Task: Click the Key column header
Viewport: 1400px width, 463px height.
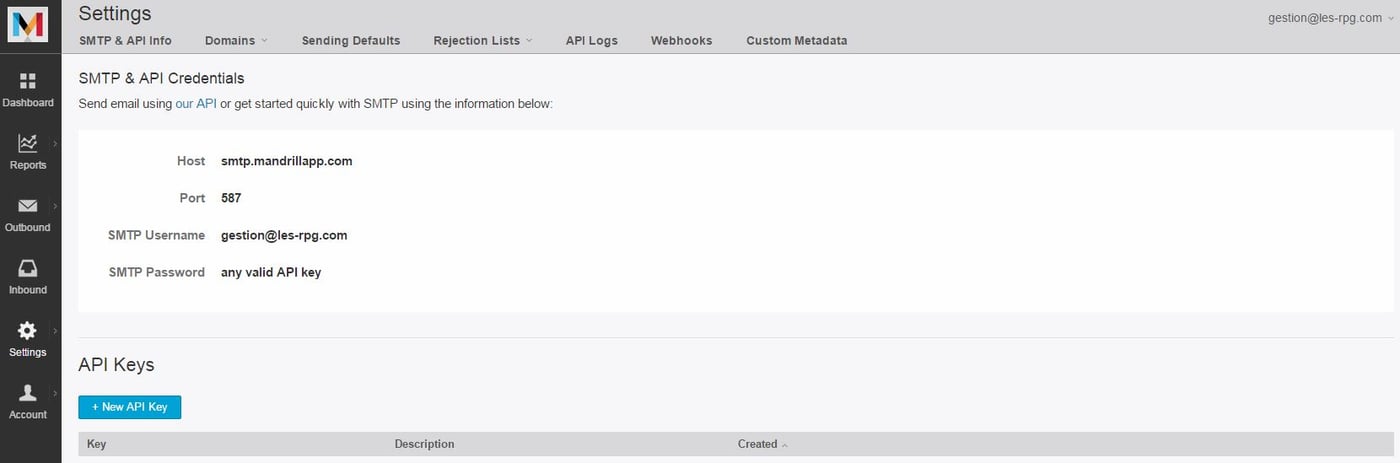Action: (97, 444)
